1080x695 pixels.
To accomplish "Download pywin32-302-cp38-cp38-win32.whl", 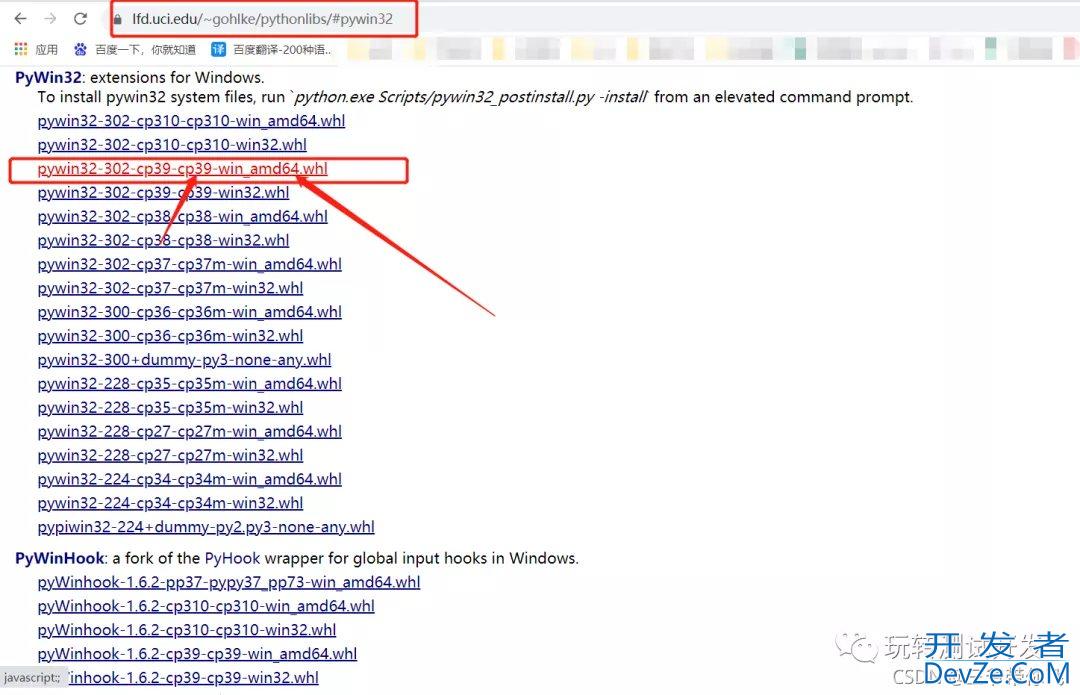I will click(163, 240).
